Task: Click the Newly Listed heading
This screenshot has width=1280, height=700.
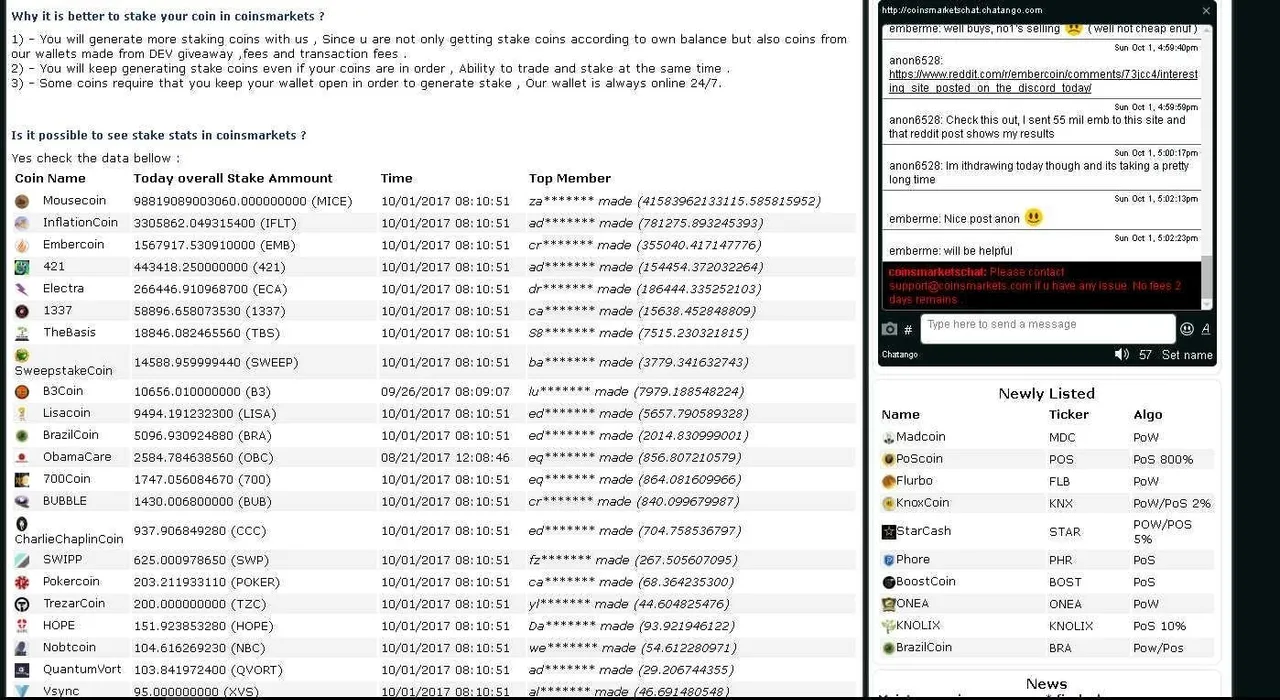Action: (x=1046, y=394)
